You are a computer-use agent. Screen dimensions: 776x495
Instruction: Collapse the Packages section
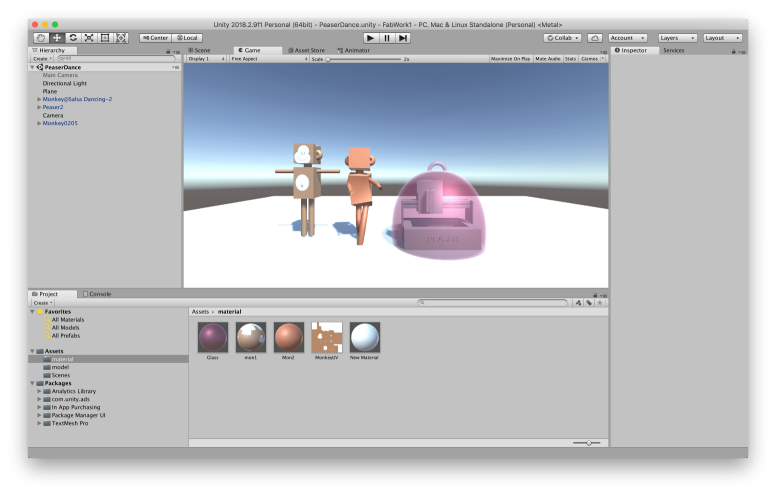(x=32, y=383)
